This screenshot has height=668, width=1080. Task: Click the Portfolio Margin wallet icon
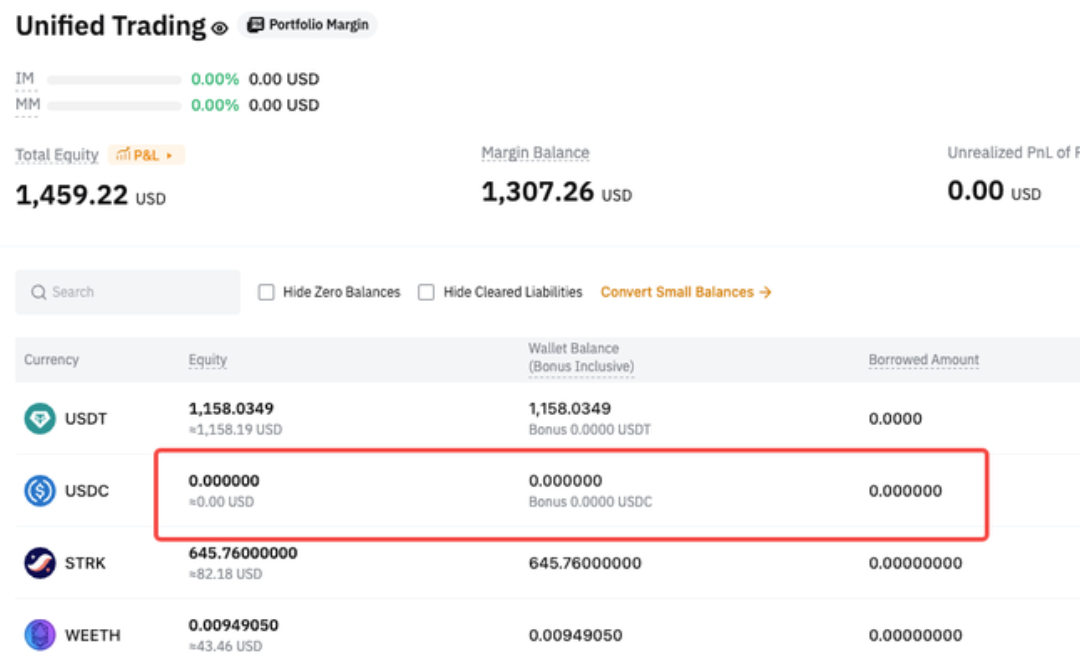256,25
